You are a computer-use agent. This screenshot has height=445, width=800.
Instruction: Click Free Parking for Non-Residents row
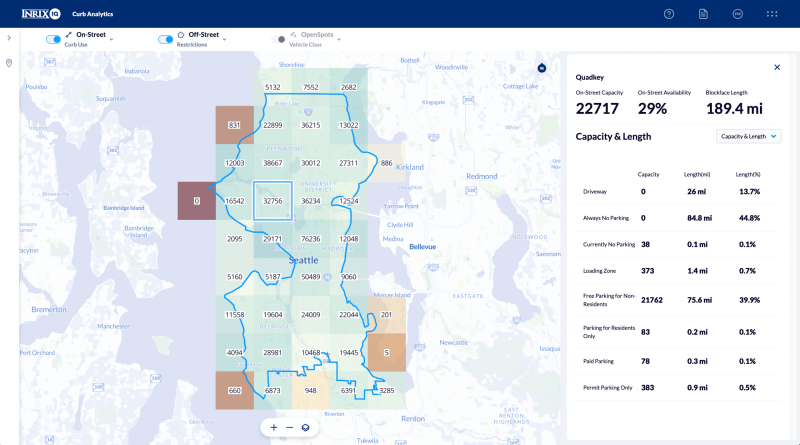click(679, 300)
